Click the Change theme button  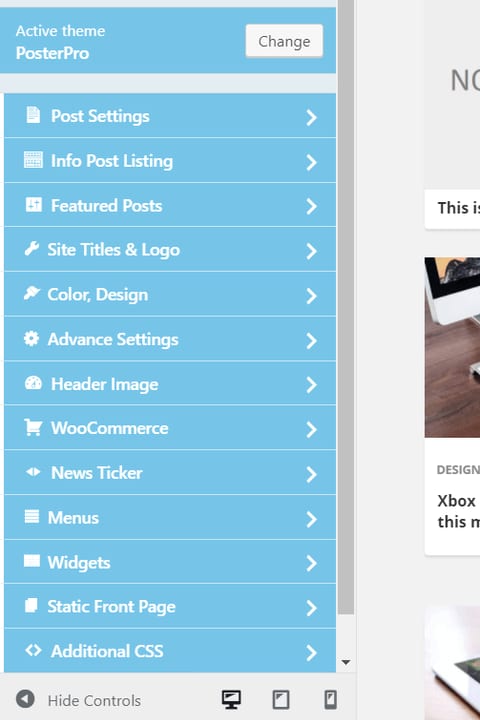[284, 41]
